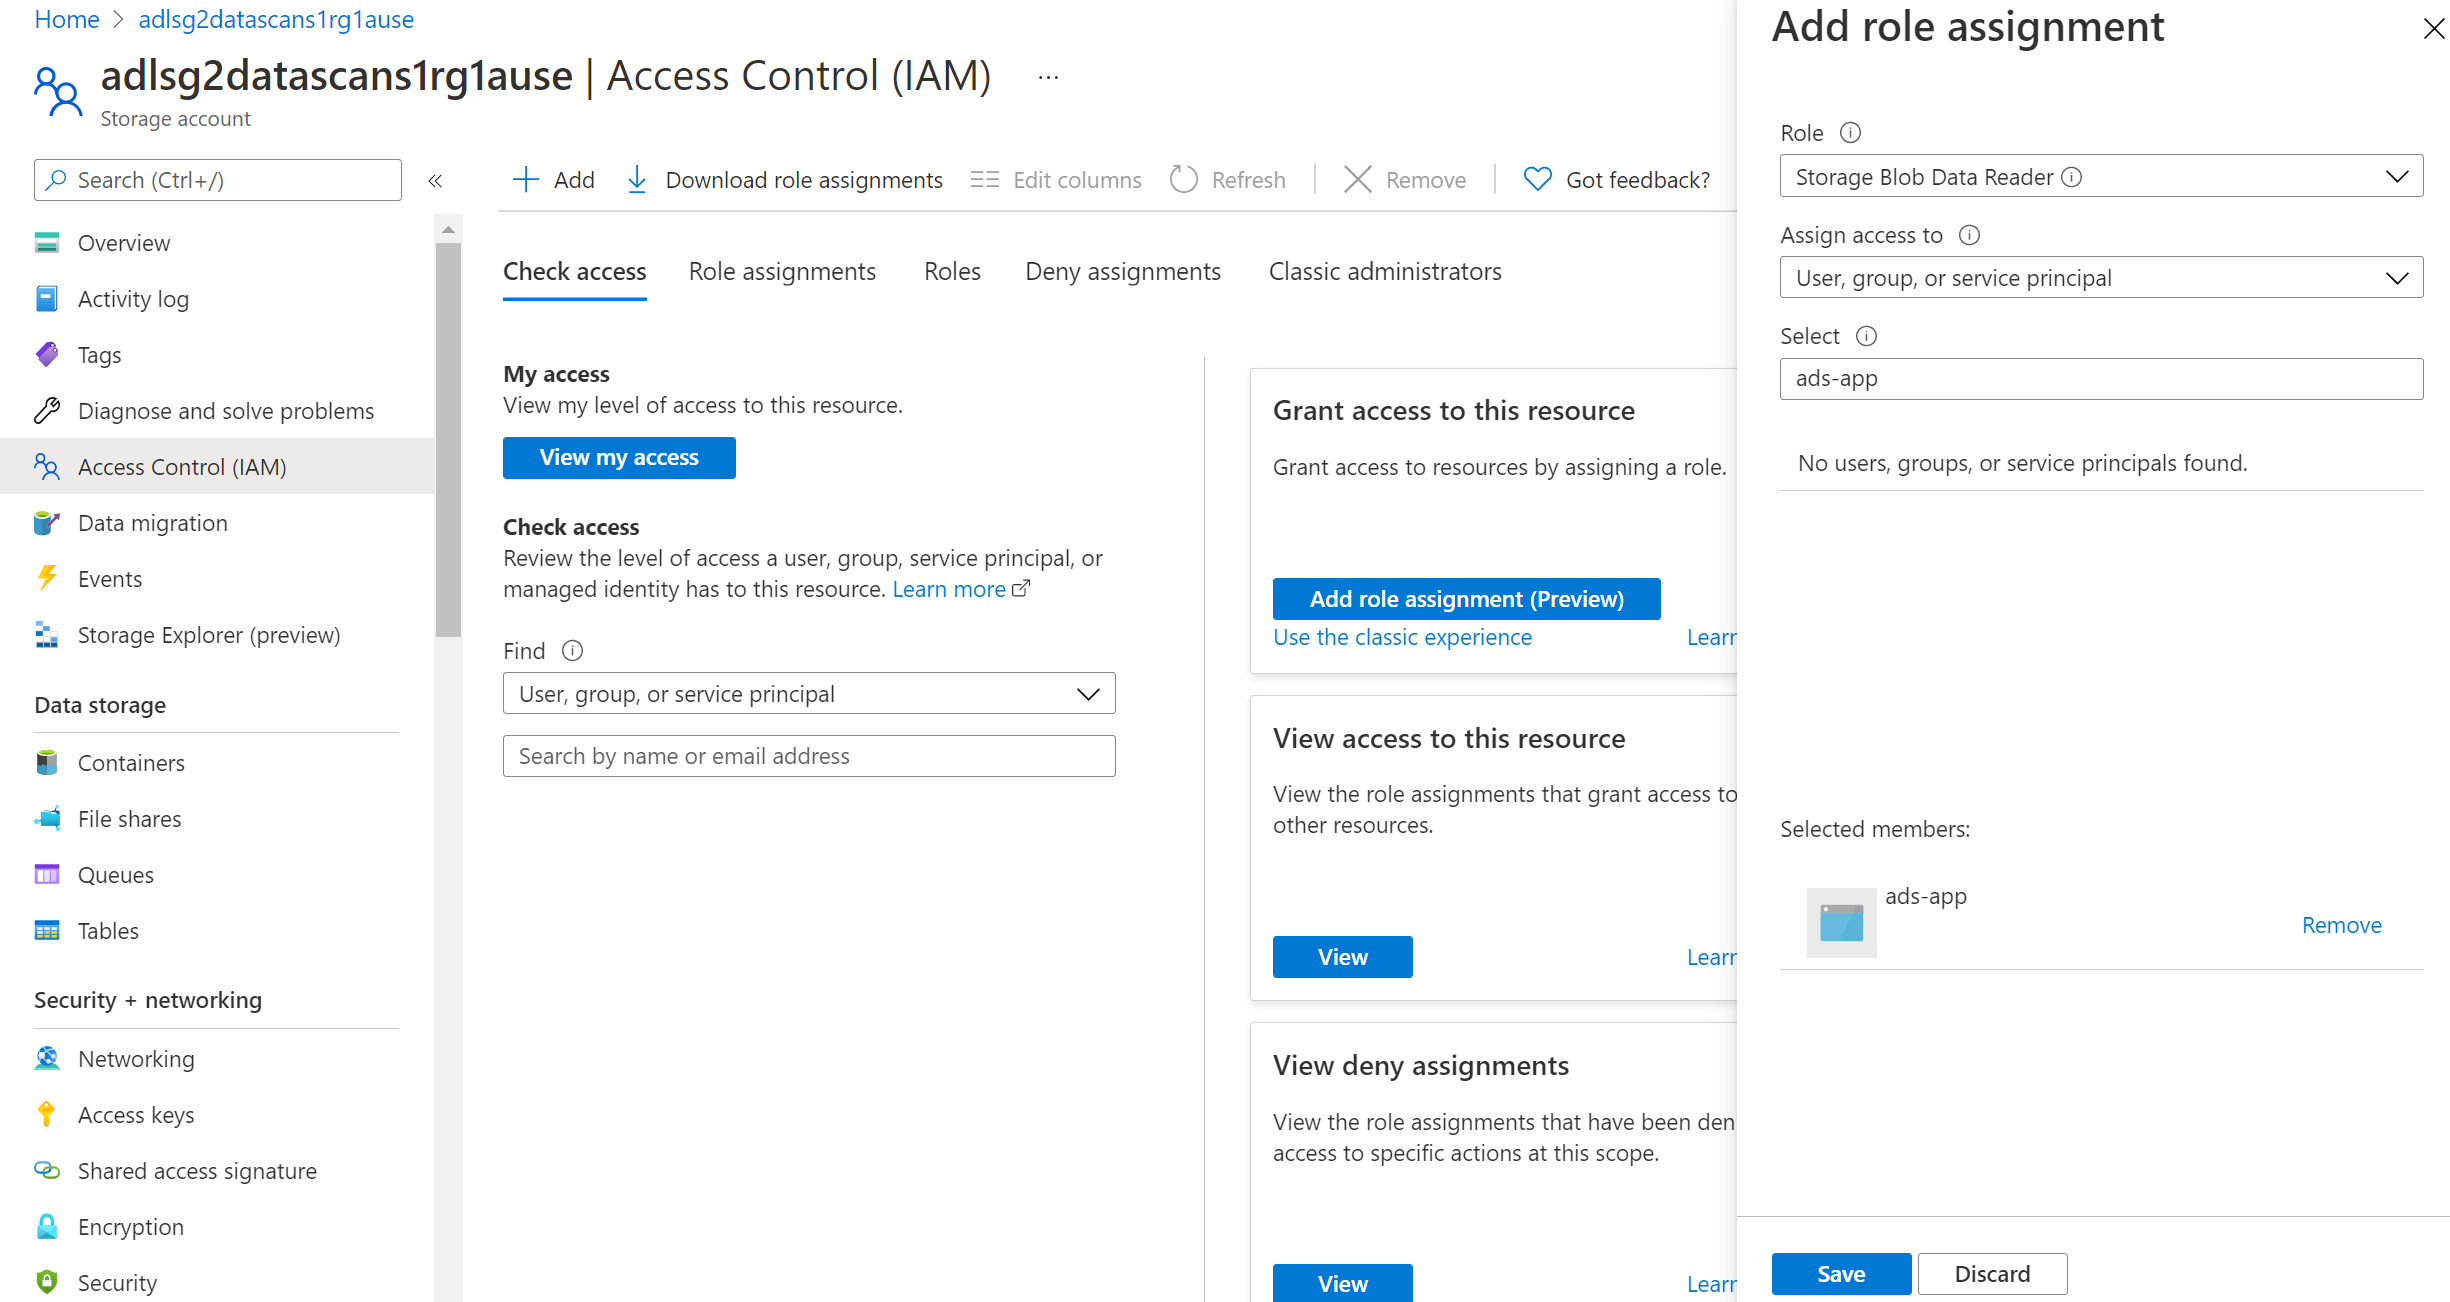Click View my access button
The height and width of the screenshot is (1302, 2450).
pyautogui.click(x=619, y=457)
